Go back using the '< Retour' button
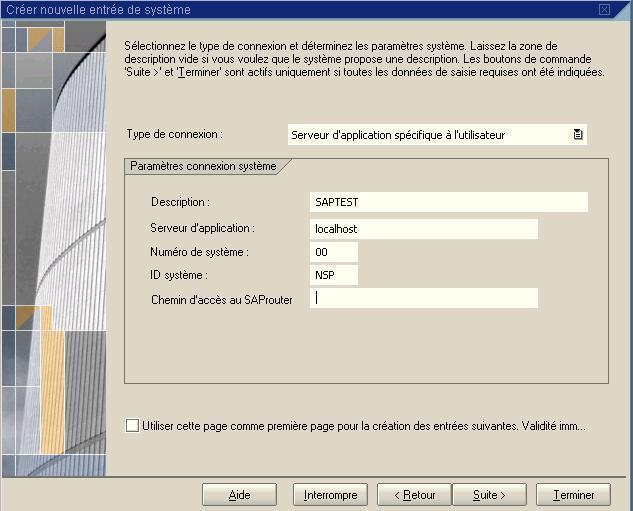This screenshot has width=633, height=511. click(414, 495)
